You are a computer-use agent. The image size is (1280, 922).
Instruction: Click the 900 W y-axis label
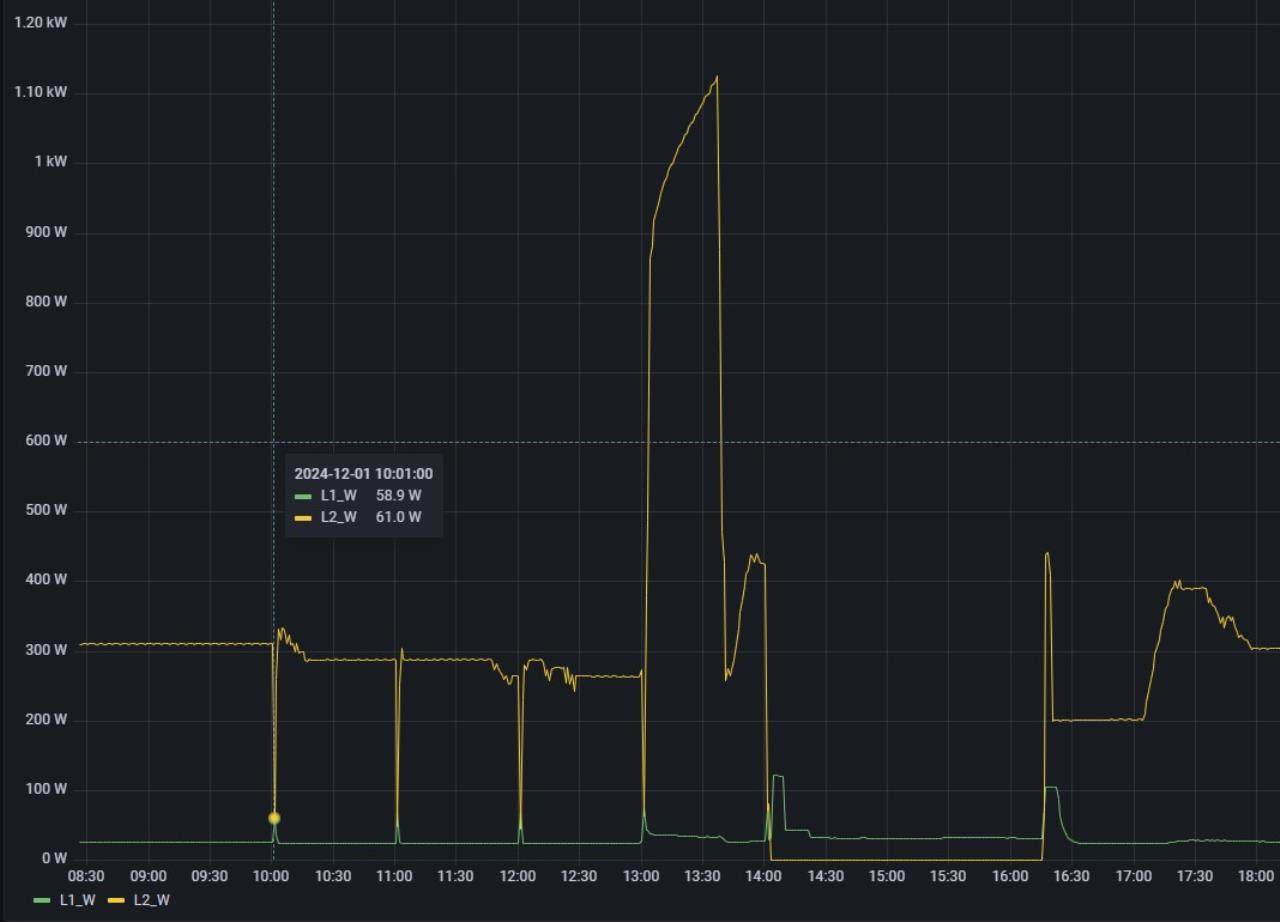pos(47,232)
